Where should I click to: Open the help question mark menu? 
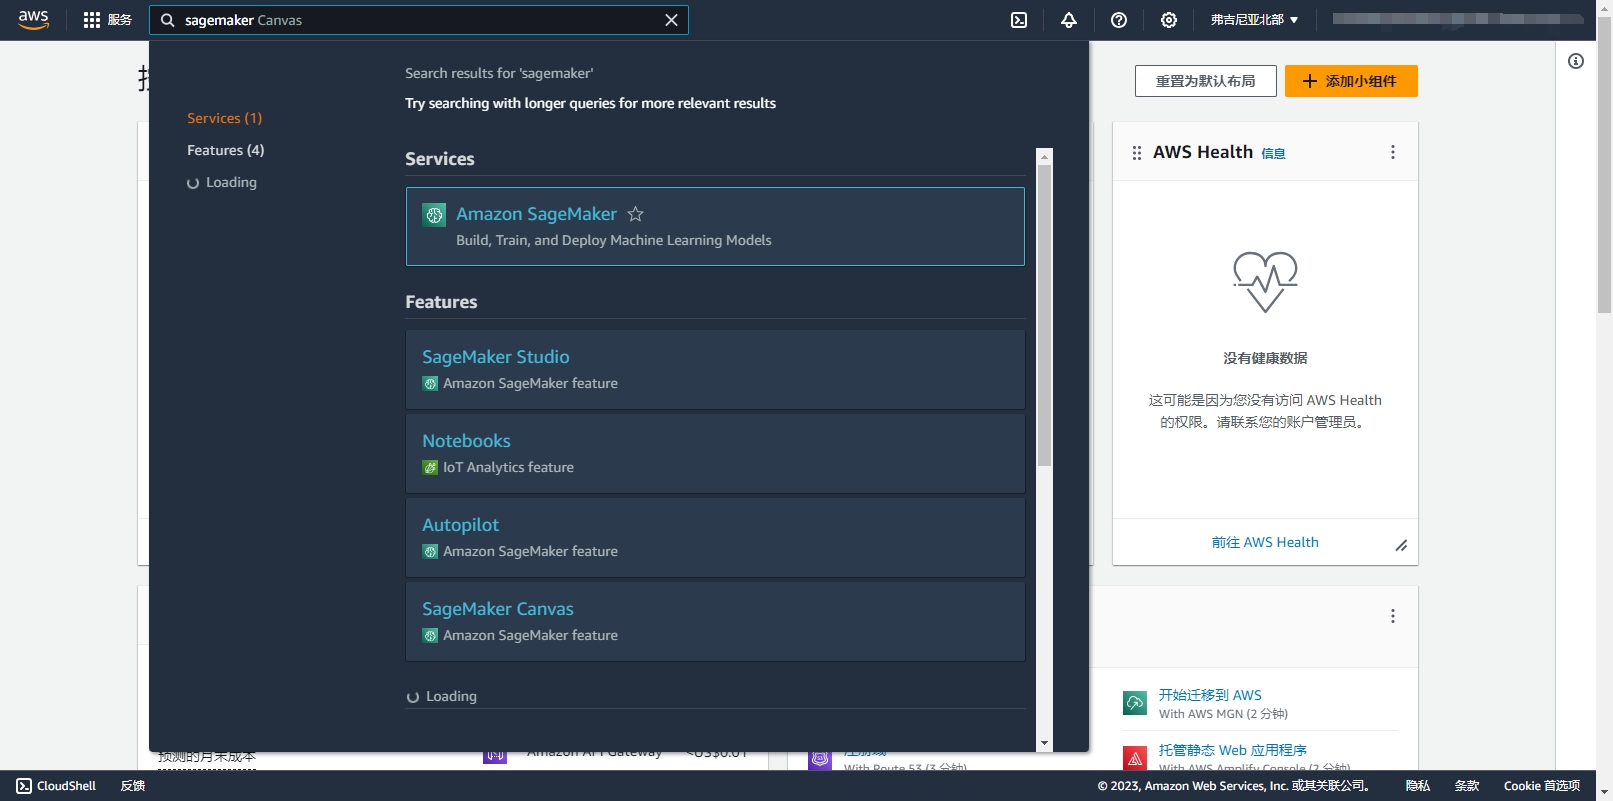click(1119, 20)
